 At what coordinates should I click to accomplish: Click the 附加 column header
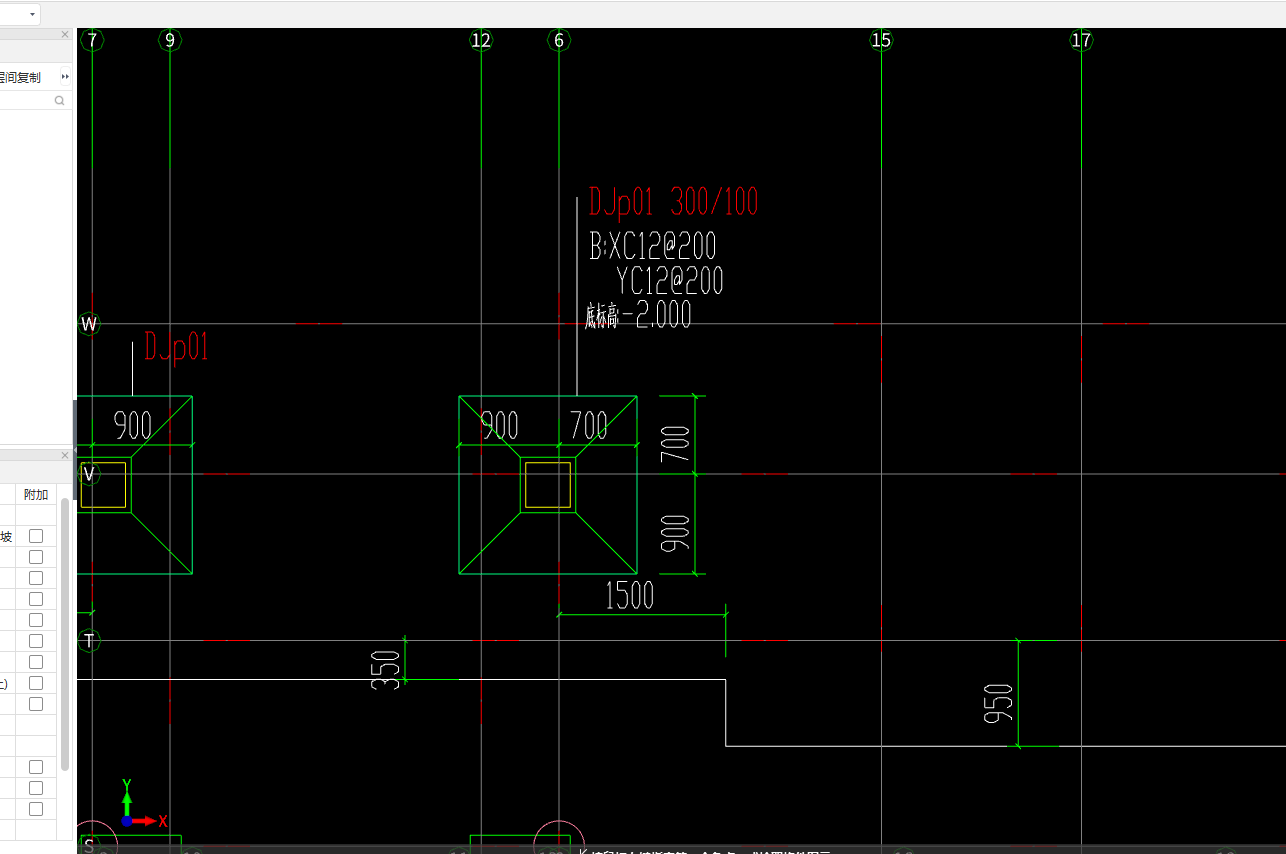click(x=36, y=495)
